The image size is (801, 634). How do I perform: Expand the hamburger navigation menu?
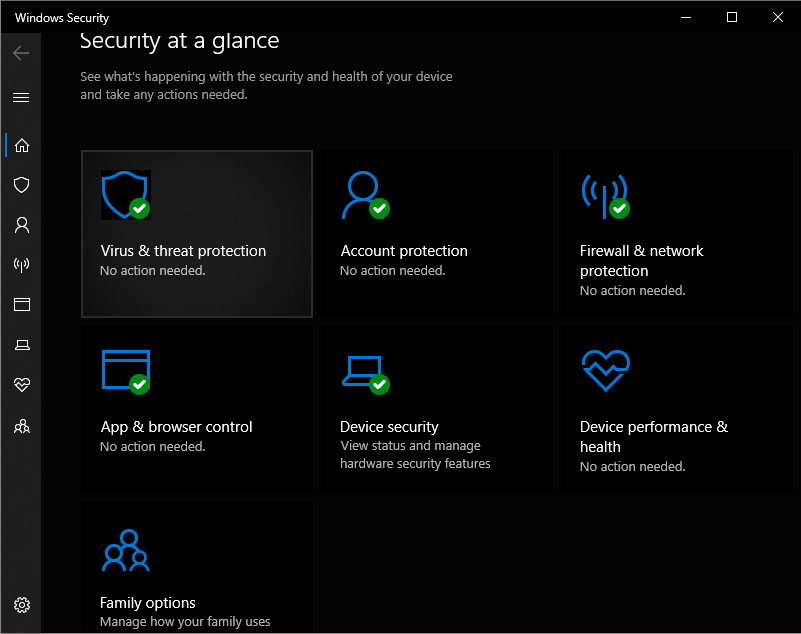pos(21,97)
